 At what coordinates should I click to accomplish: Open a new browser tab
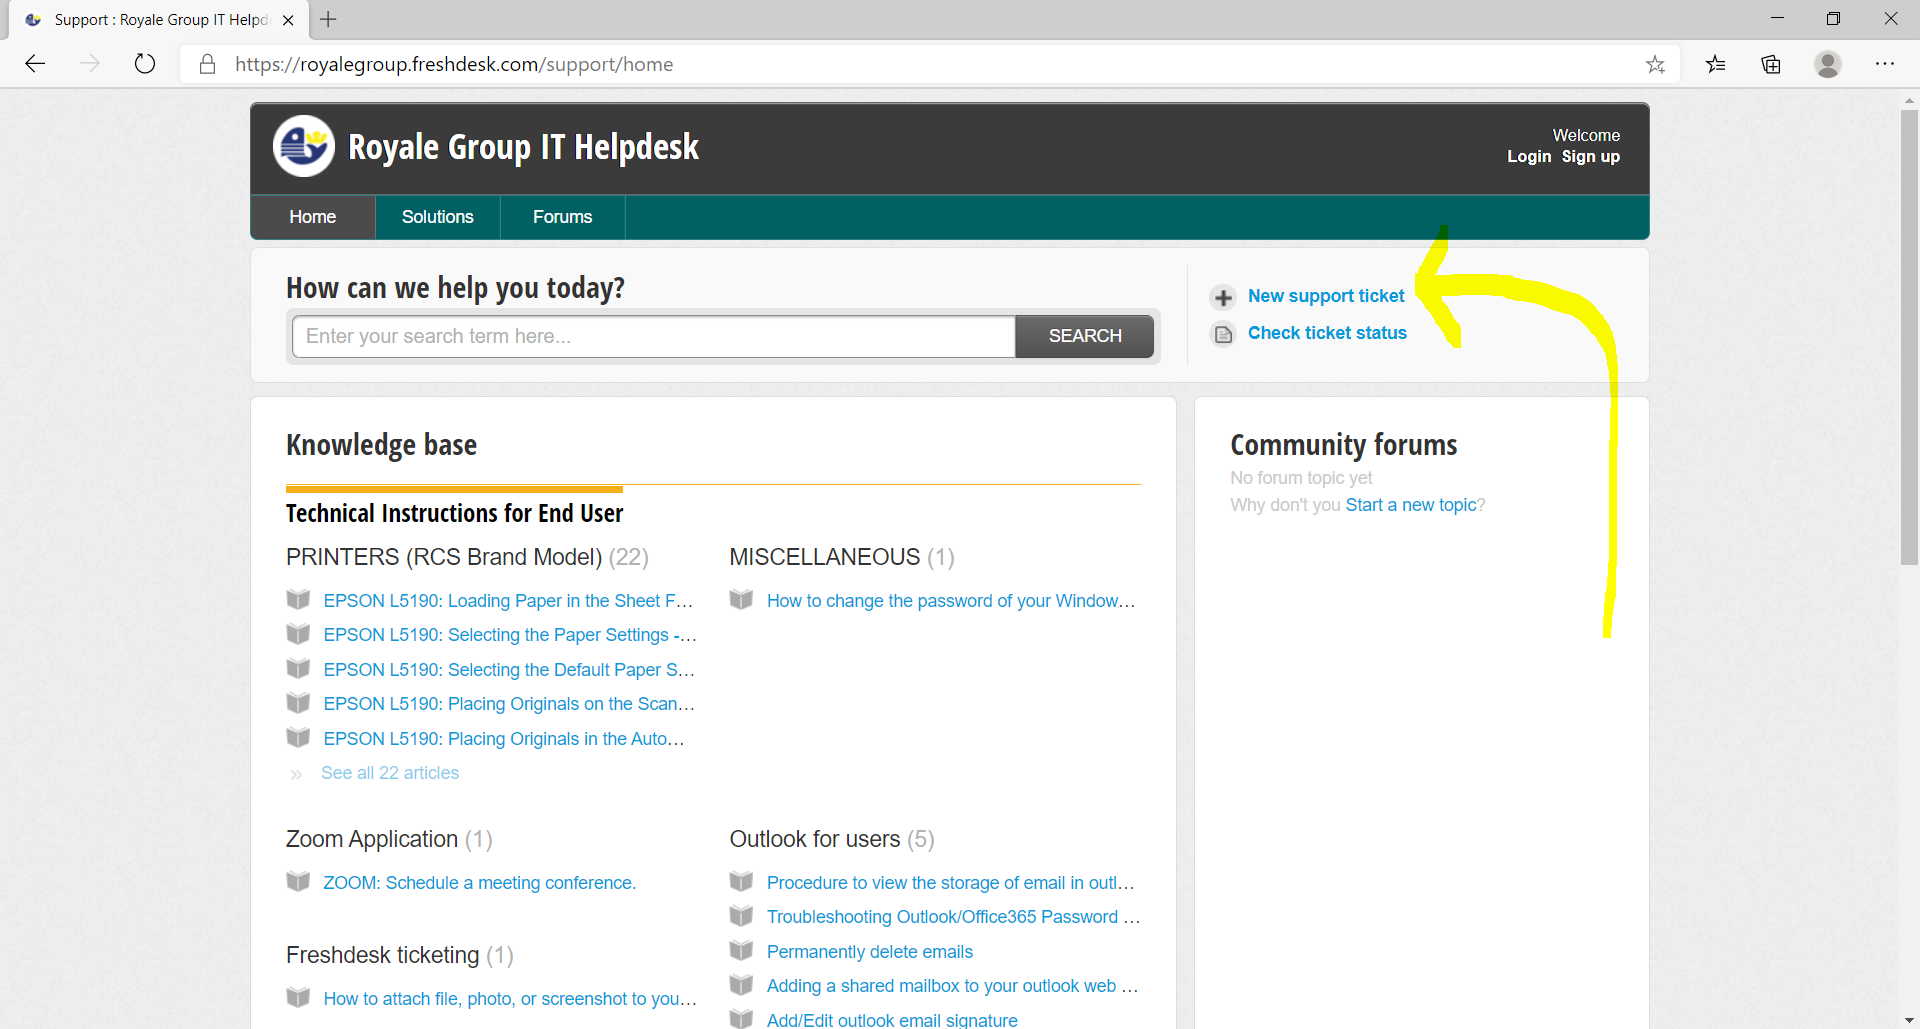pos(328,19)
